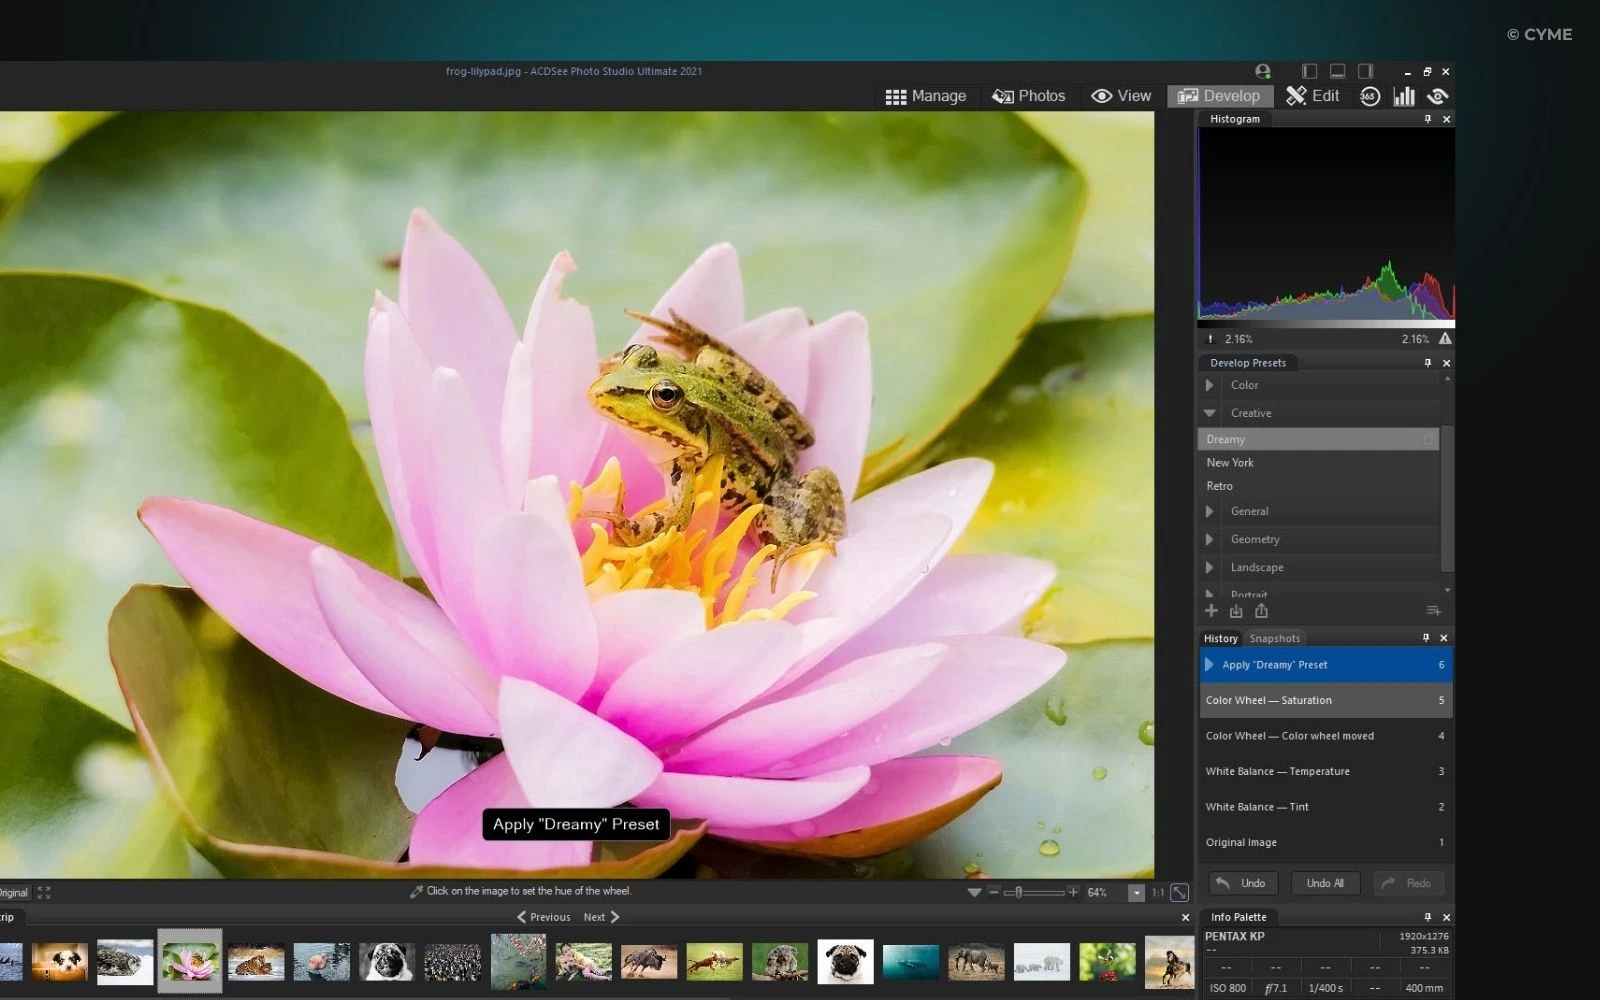Close the filmstrip panel
This screenshot has width=1600, height=1000.
pos(1185,917)
